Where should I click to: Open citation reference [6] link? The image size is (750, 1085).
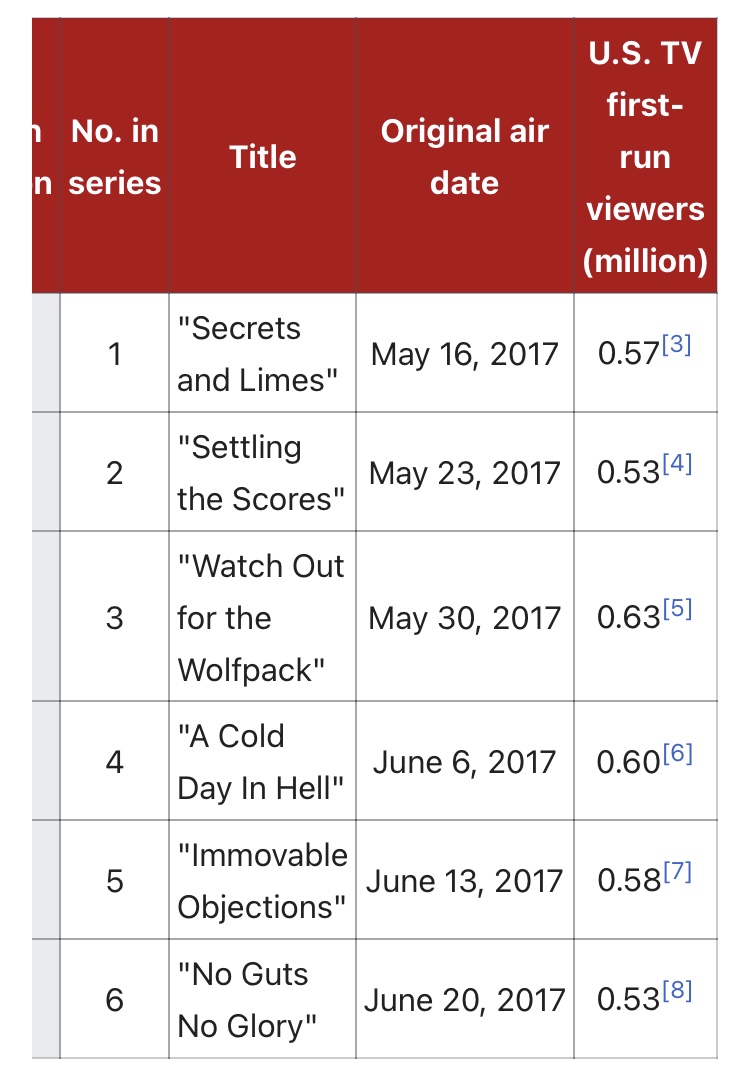pyautogui.click(x=678, y=752)
